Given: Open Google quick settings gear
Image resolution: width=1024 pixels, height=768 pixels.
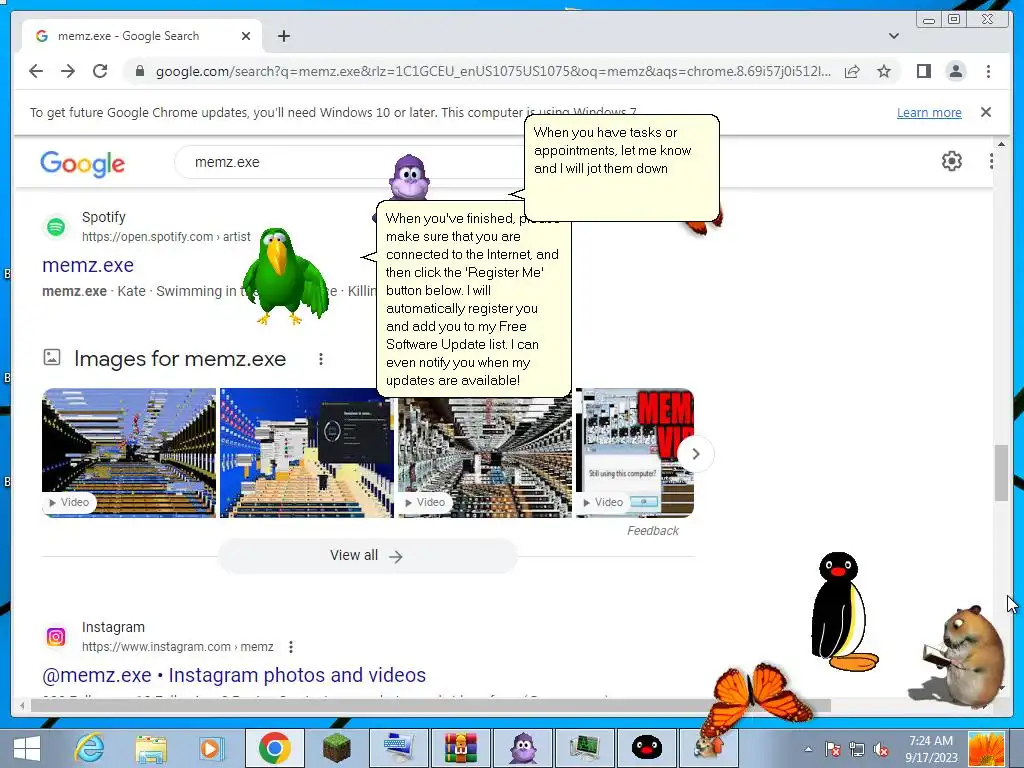Looking at the screenshot, I should [x=952, y=161].
